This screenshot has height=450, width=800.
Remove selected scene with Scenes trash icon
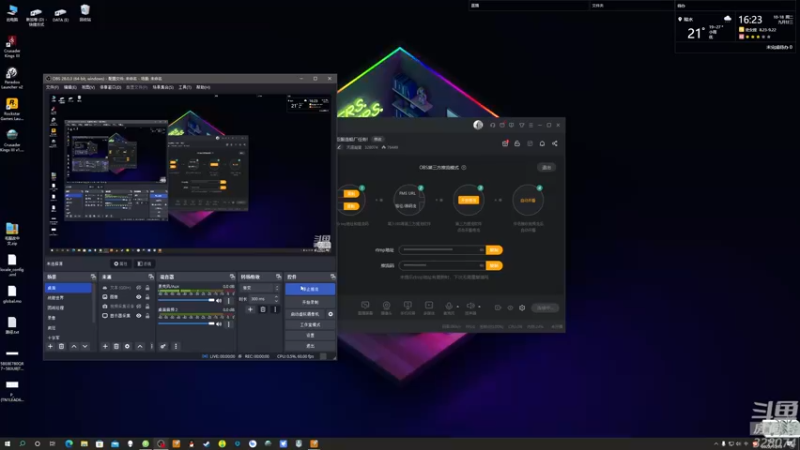[x=61, y=346]
